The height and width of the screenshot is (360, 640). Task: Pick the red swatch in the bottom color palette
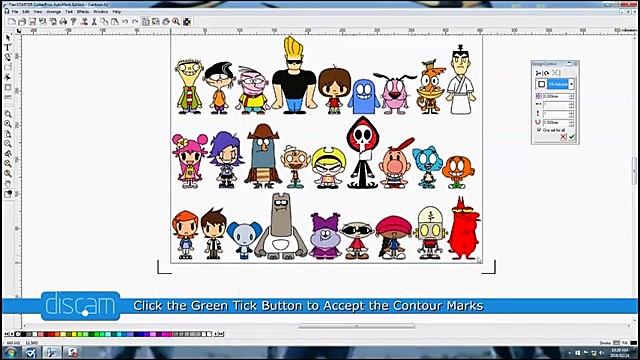[52, 334]
